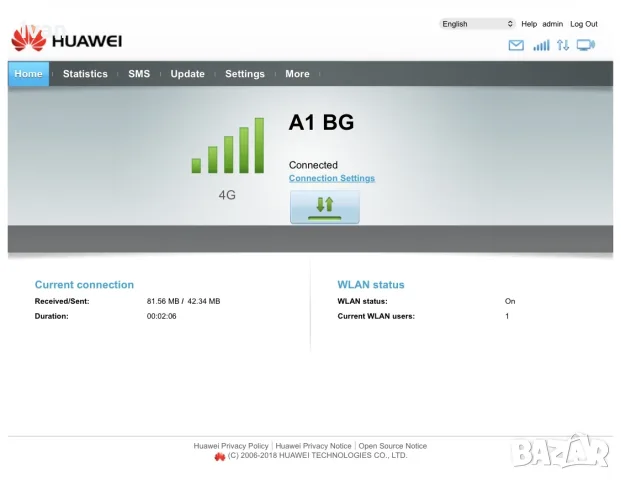The height and width of the screenshot is (480, 621).
Task: Open Huawei Privacy Notice link
Action: (313, 446)
